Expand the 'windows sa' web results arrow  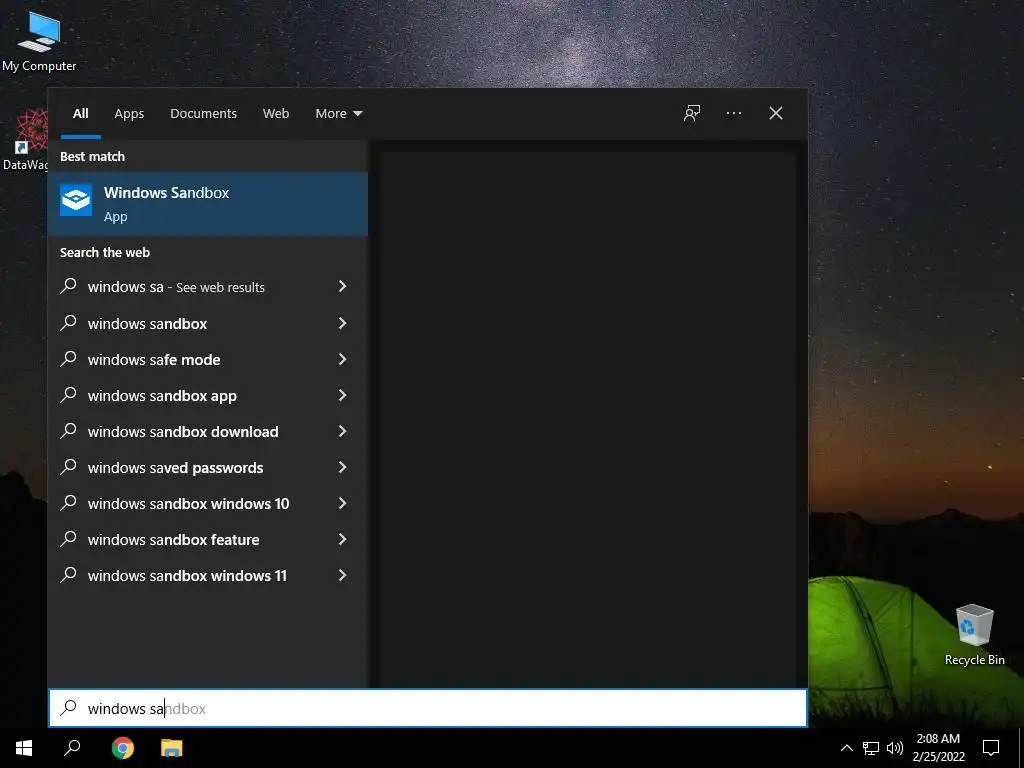pos(342,286)
